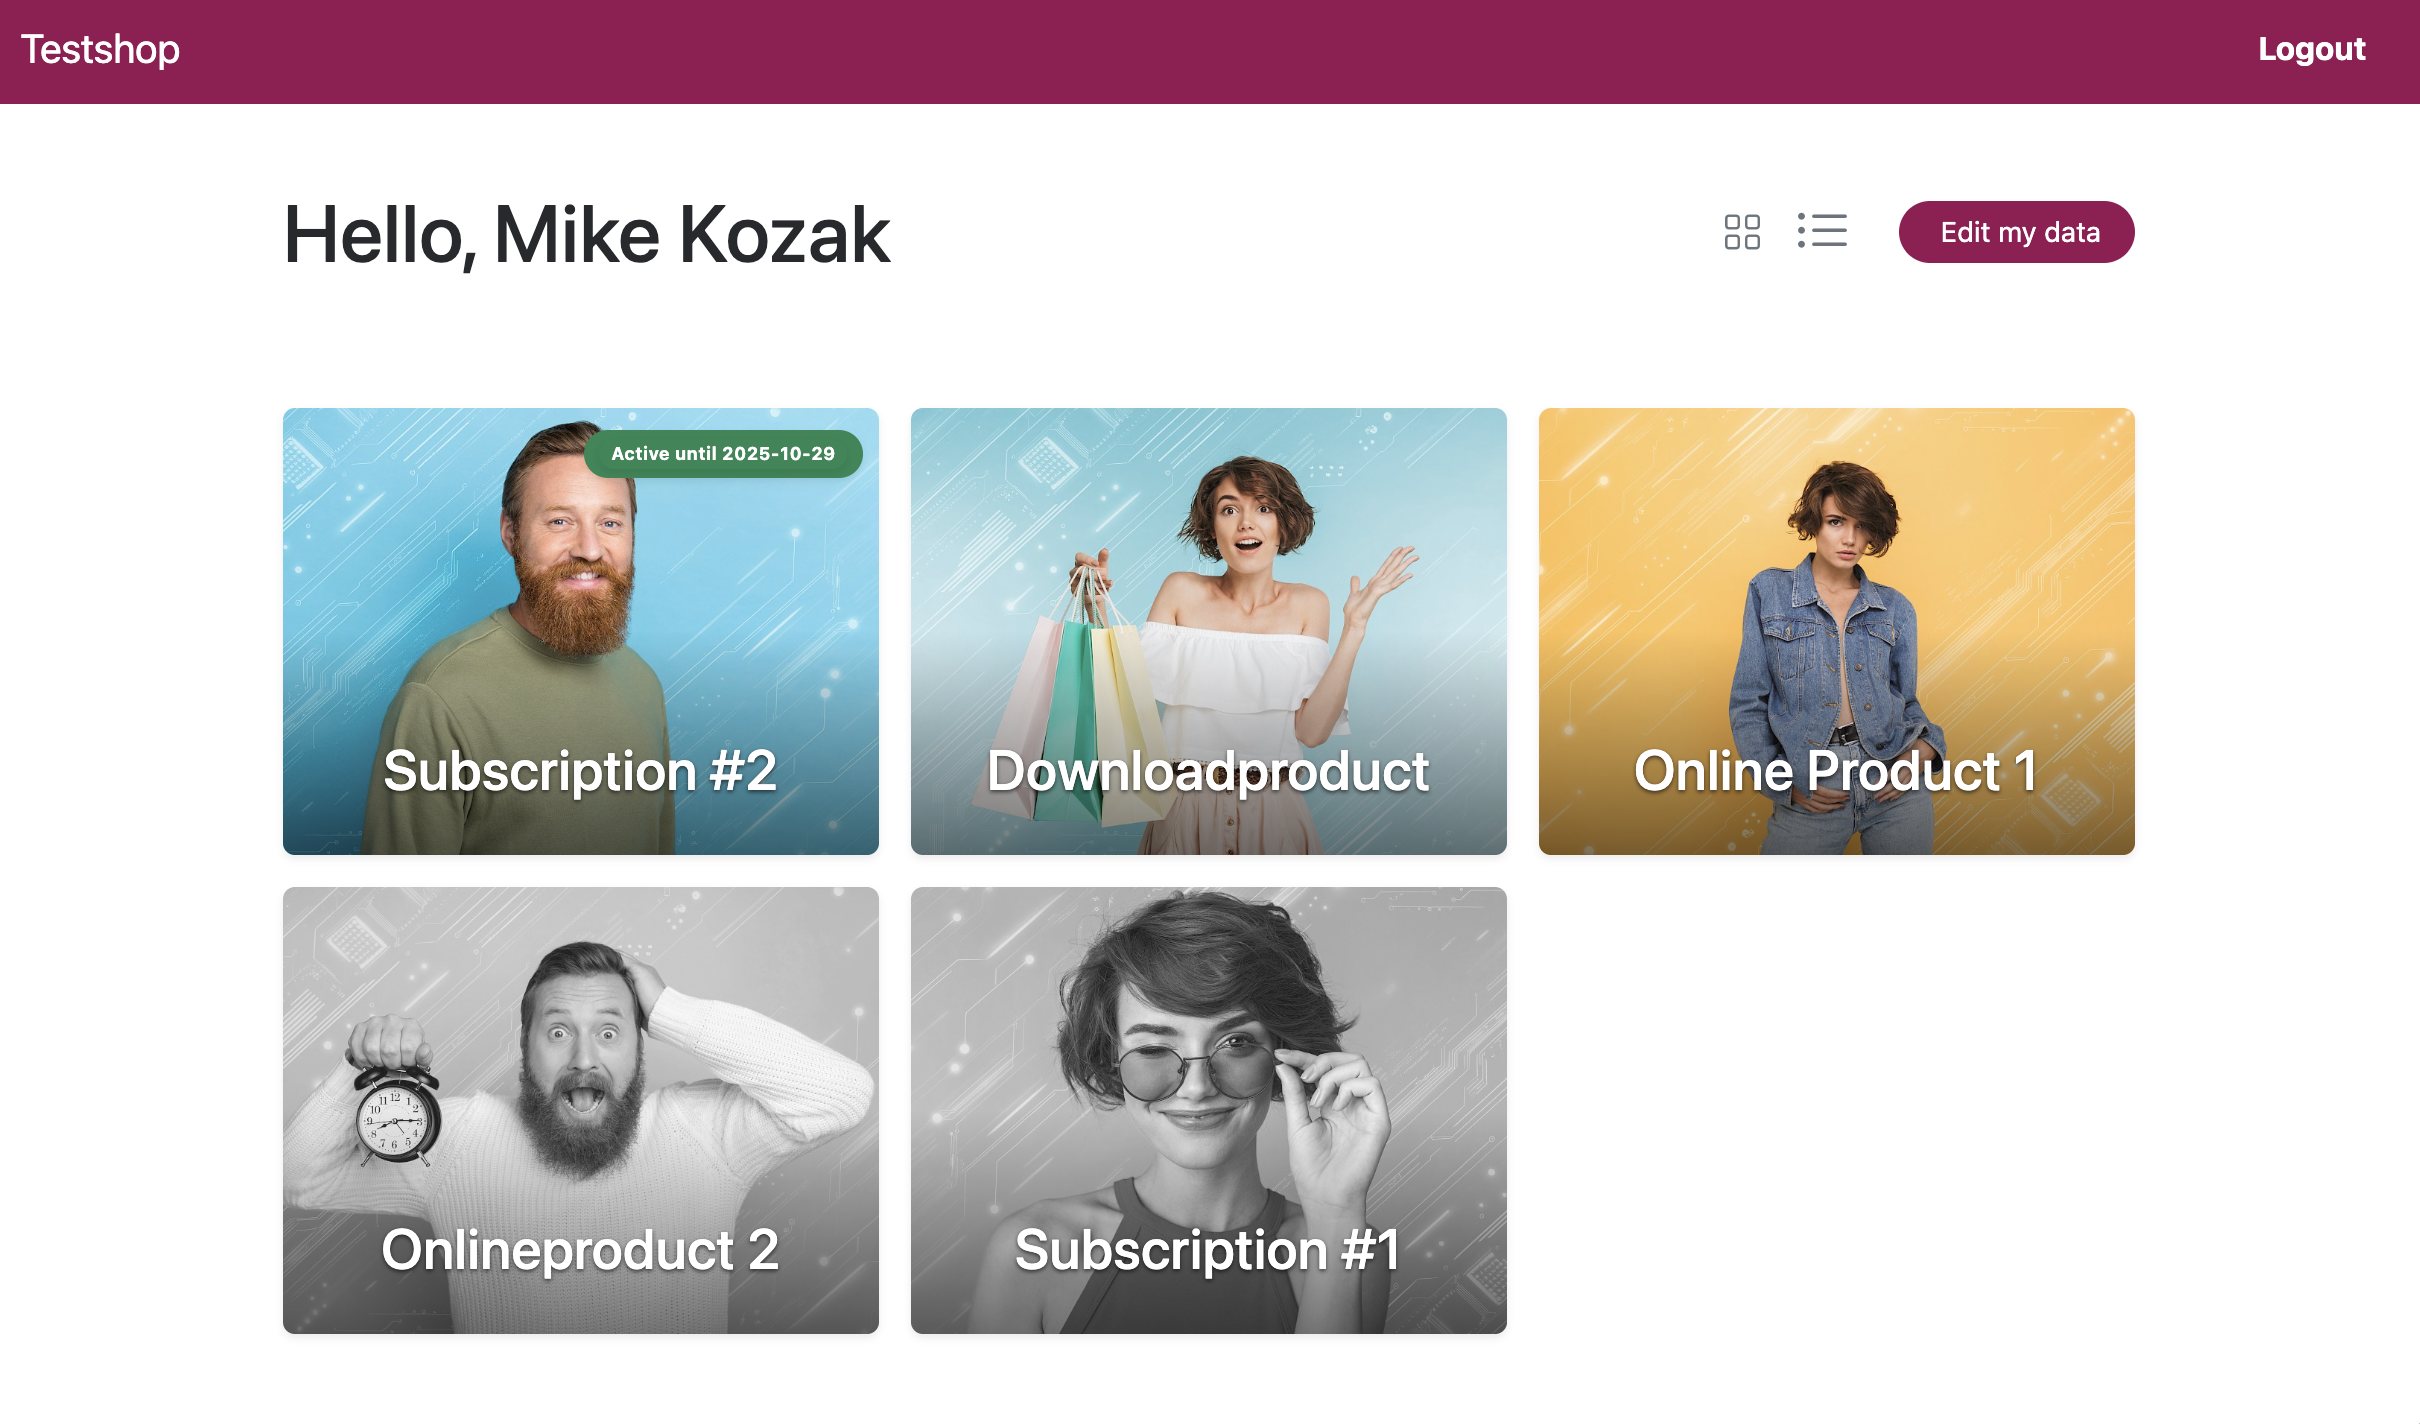Click the Active until 2025-10-29 badge

pyautogui.click(x=723, y=454)
